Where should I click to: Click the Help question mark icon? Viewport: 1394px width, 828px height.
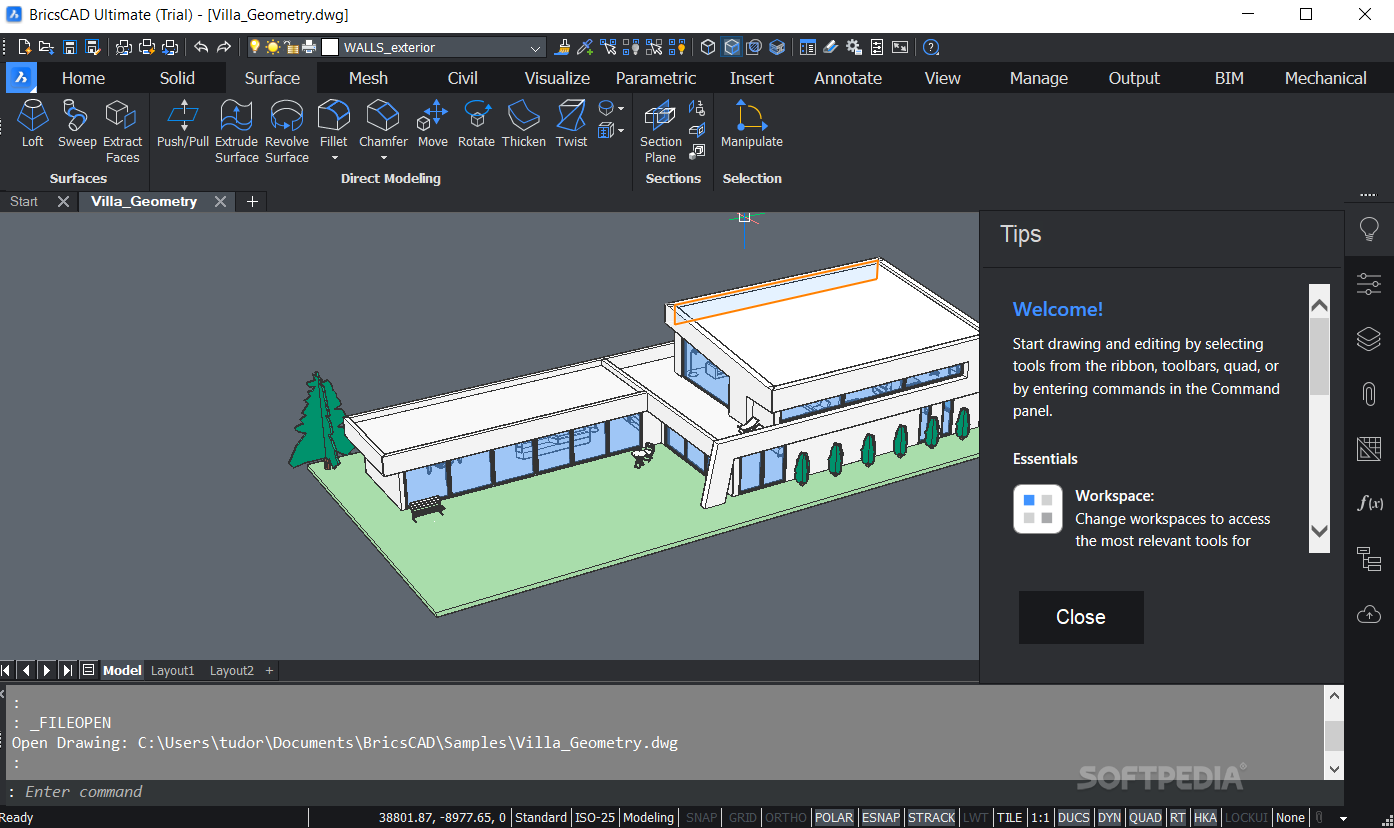tap(931, 47)
